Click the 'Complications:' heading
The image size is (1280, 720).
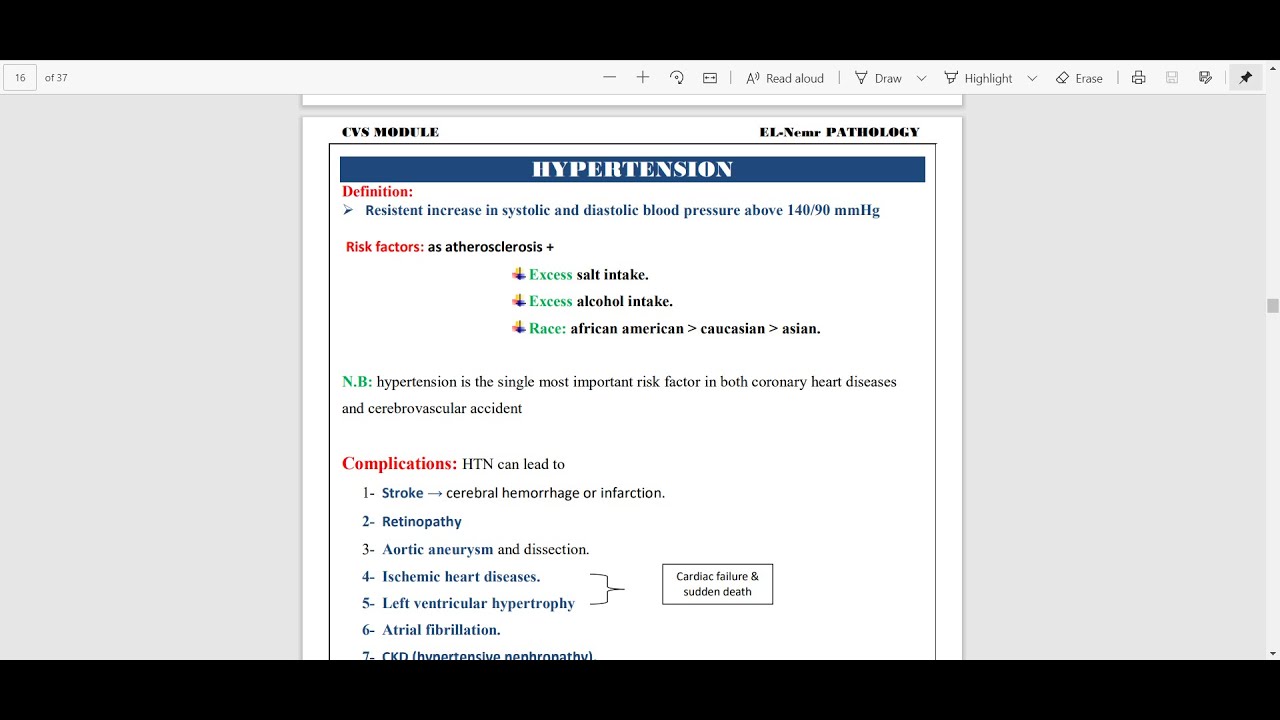pos(399,464)
